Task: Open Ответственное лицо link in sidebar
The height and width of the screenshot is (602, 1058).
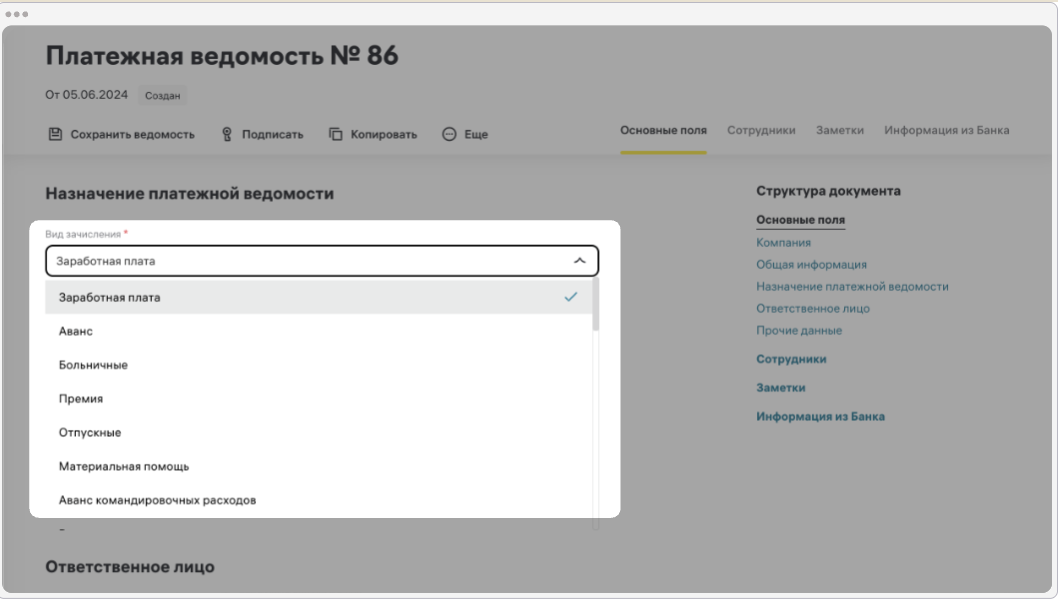Action: pos(812,309)
